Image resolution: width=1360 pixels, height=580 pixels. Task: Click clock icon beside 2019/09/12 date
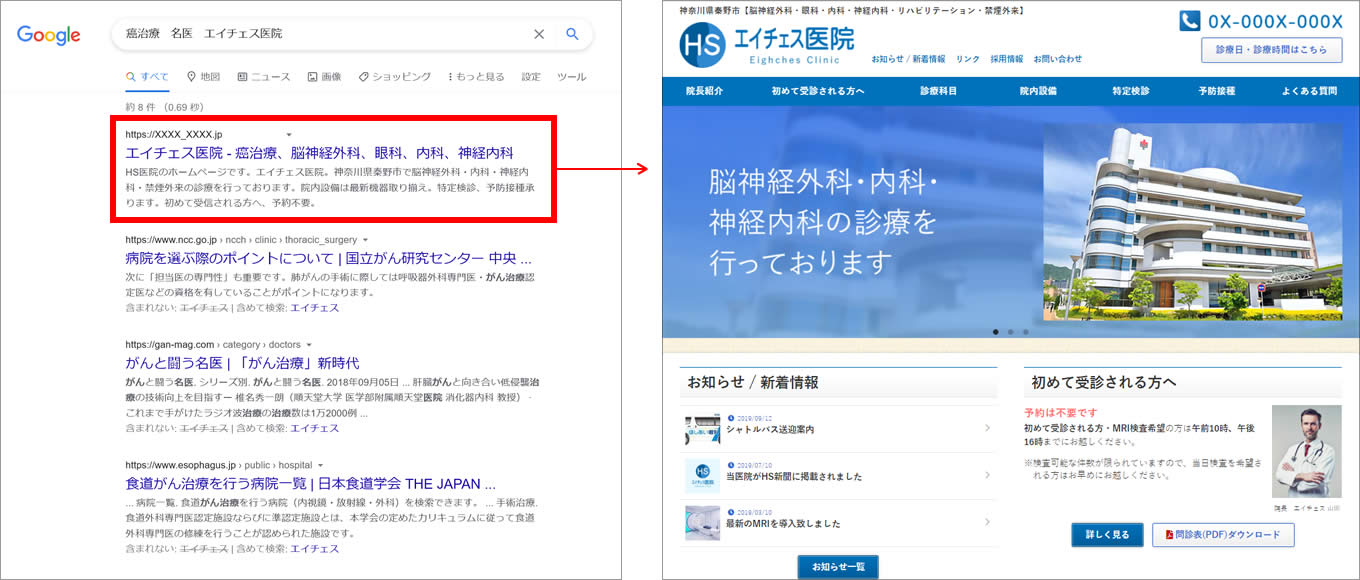(x=731, y=418)
